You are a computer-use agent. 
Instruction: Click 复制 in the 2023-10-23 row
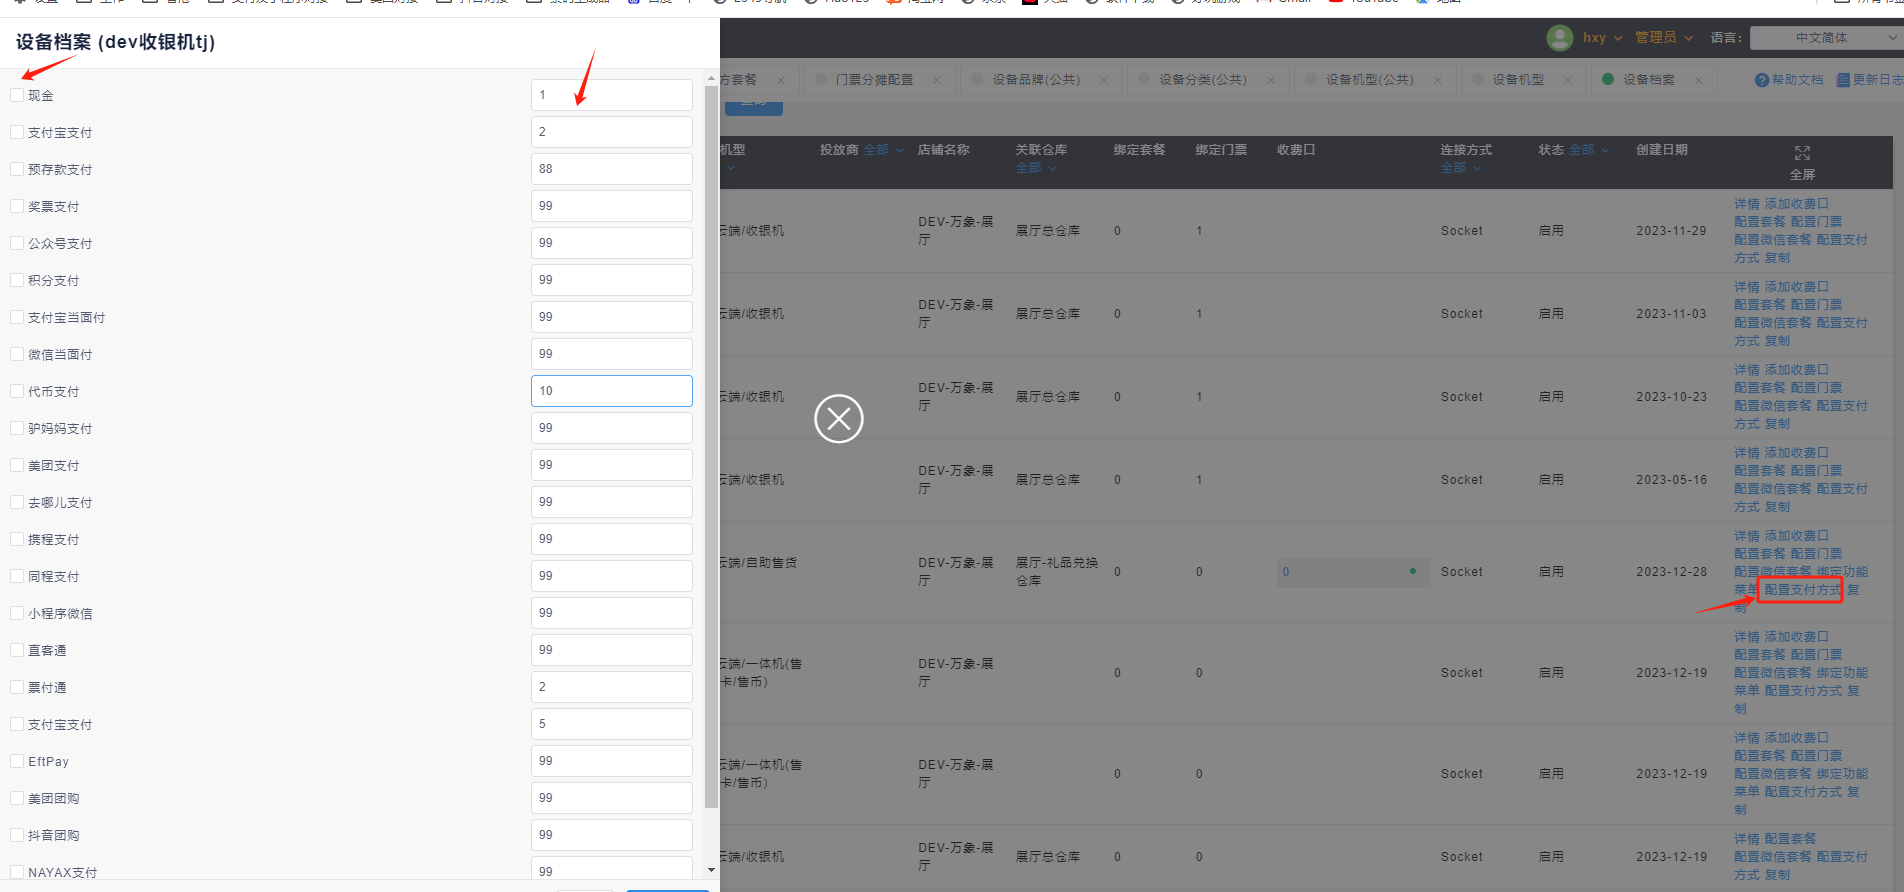pos(1778,424)
